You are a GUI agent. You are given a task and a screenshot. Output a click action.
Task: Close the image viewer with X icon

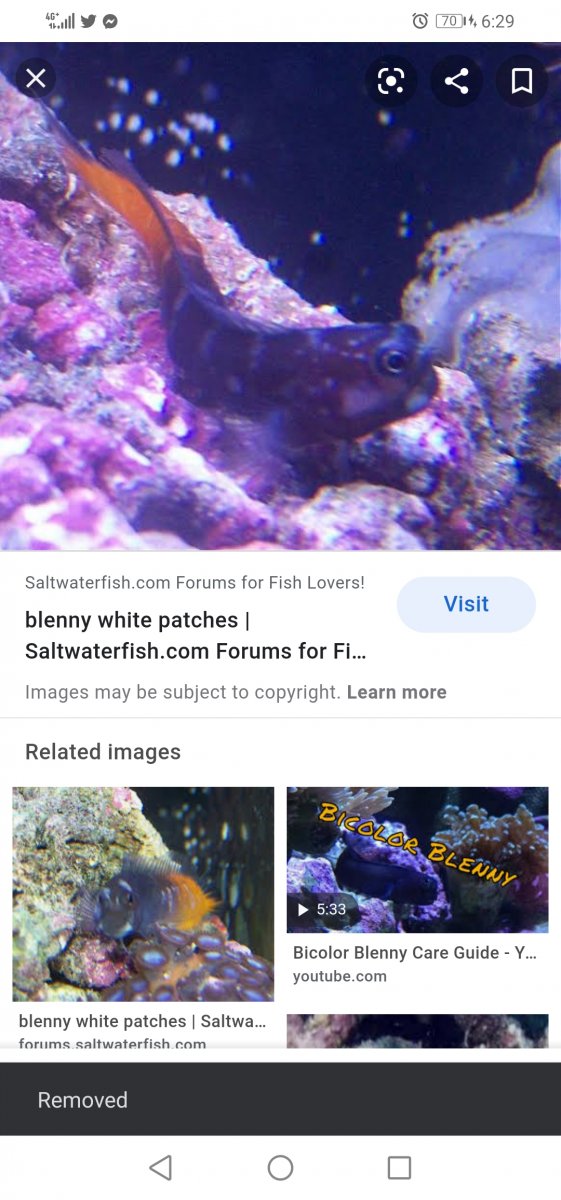(x=36, y=78)
